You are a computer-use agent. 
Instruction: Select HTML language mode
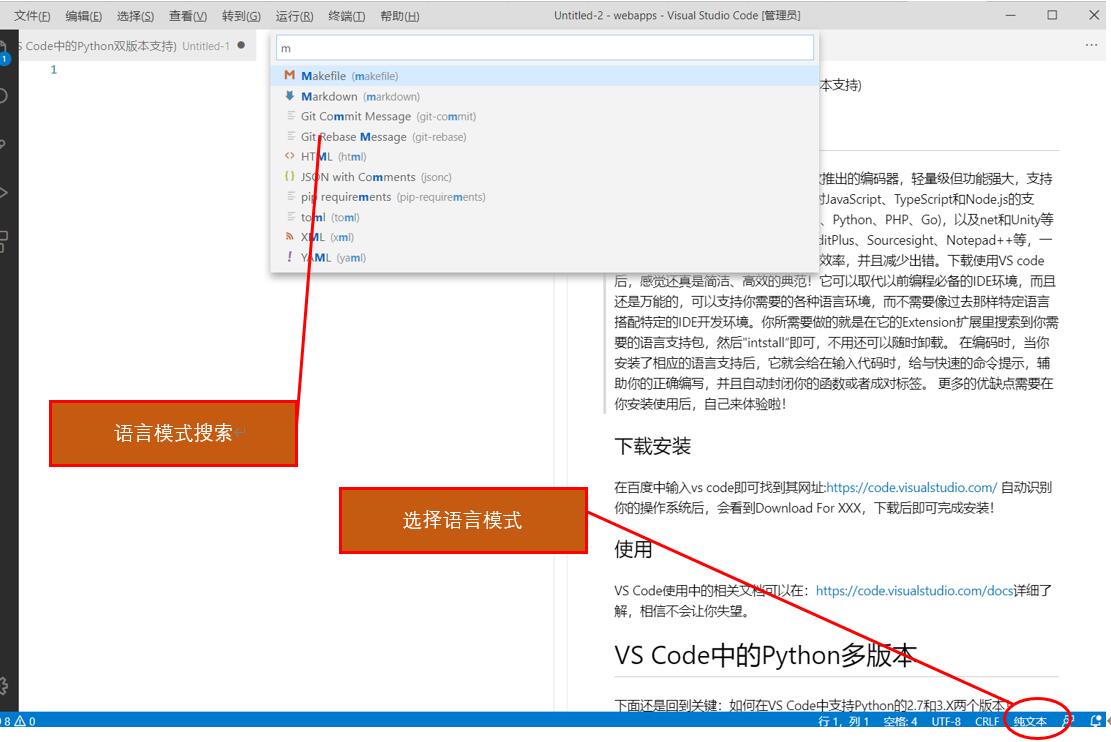pyautogui.click(x=545, y=157)
